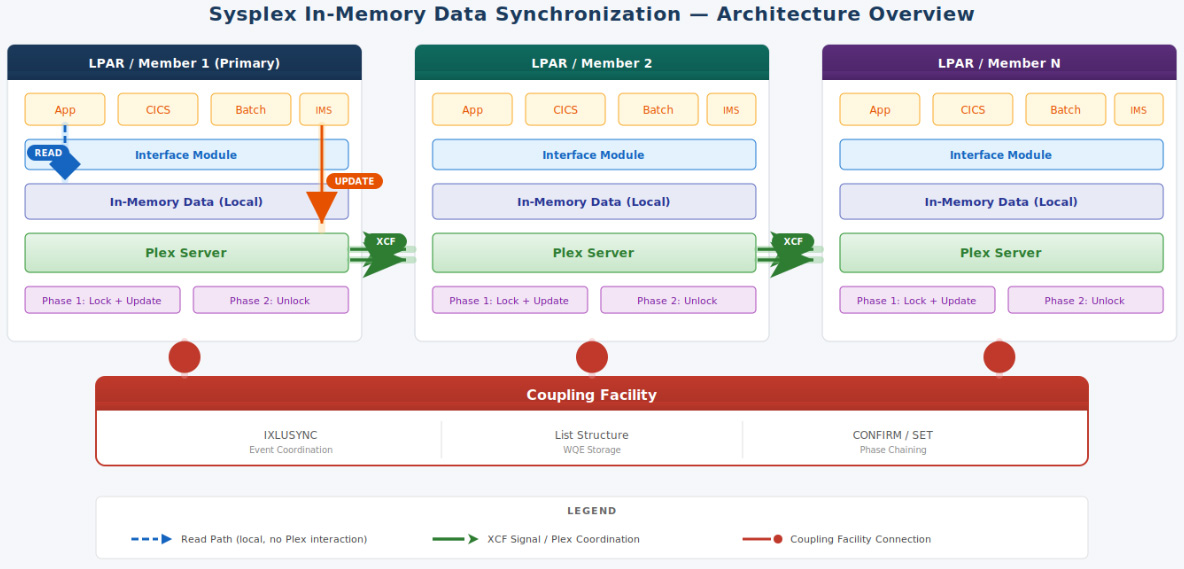Viewport: 1184px width, 569px height.
Task: Select Member 2's In-Memory Data (Local) box
Action: (x=594, y=201)
